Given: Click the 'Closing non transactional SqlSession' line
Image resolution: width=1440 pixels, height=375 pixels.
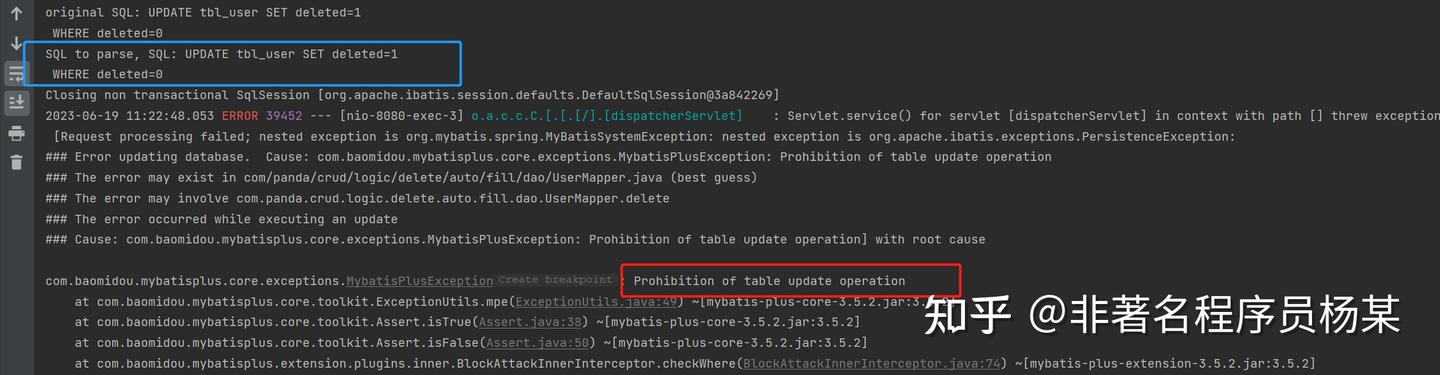Looking at the screenshot, I should tap(412, 95).
